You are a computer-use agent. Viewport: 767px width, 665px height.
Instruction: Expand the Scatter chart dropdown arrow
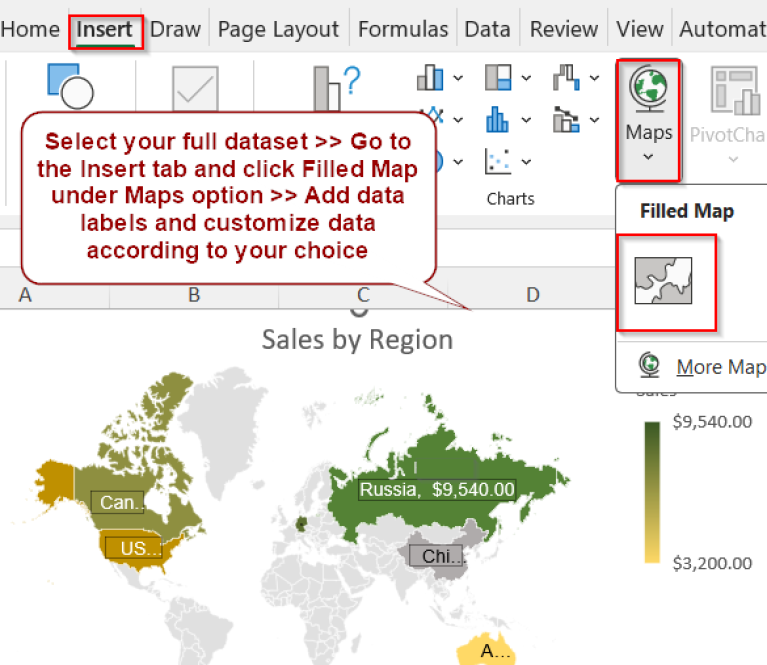click(526, 162)
